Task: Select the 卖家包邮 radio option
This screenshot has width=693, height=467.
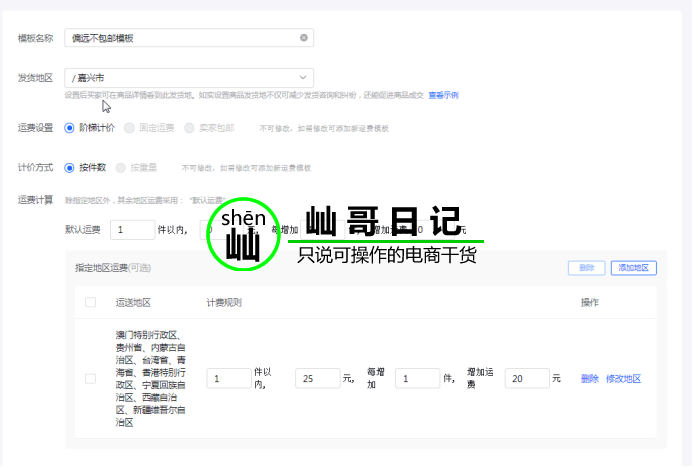Action: 189,128
